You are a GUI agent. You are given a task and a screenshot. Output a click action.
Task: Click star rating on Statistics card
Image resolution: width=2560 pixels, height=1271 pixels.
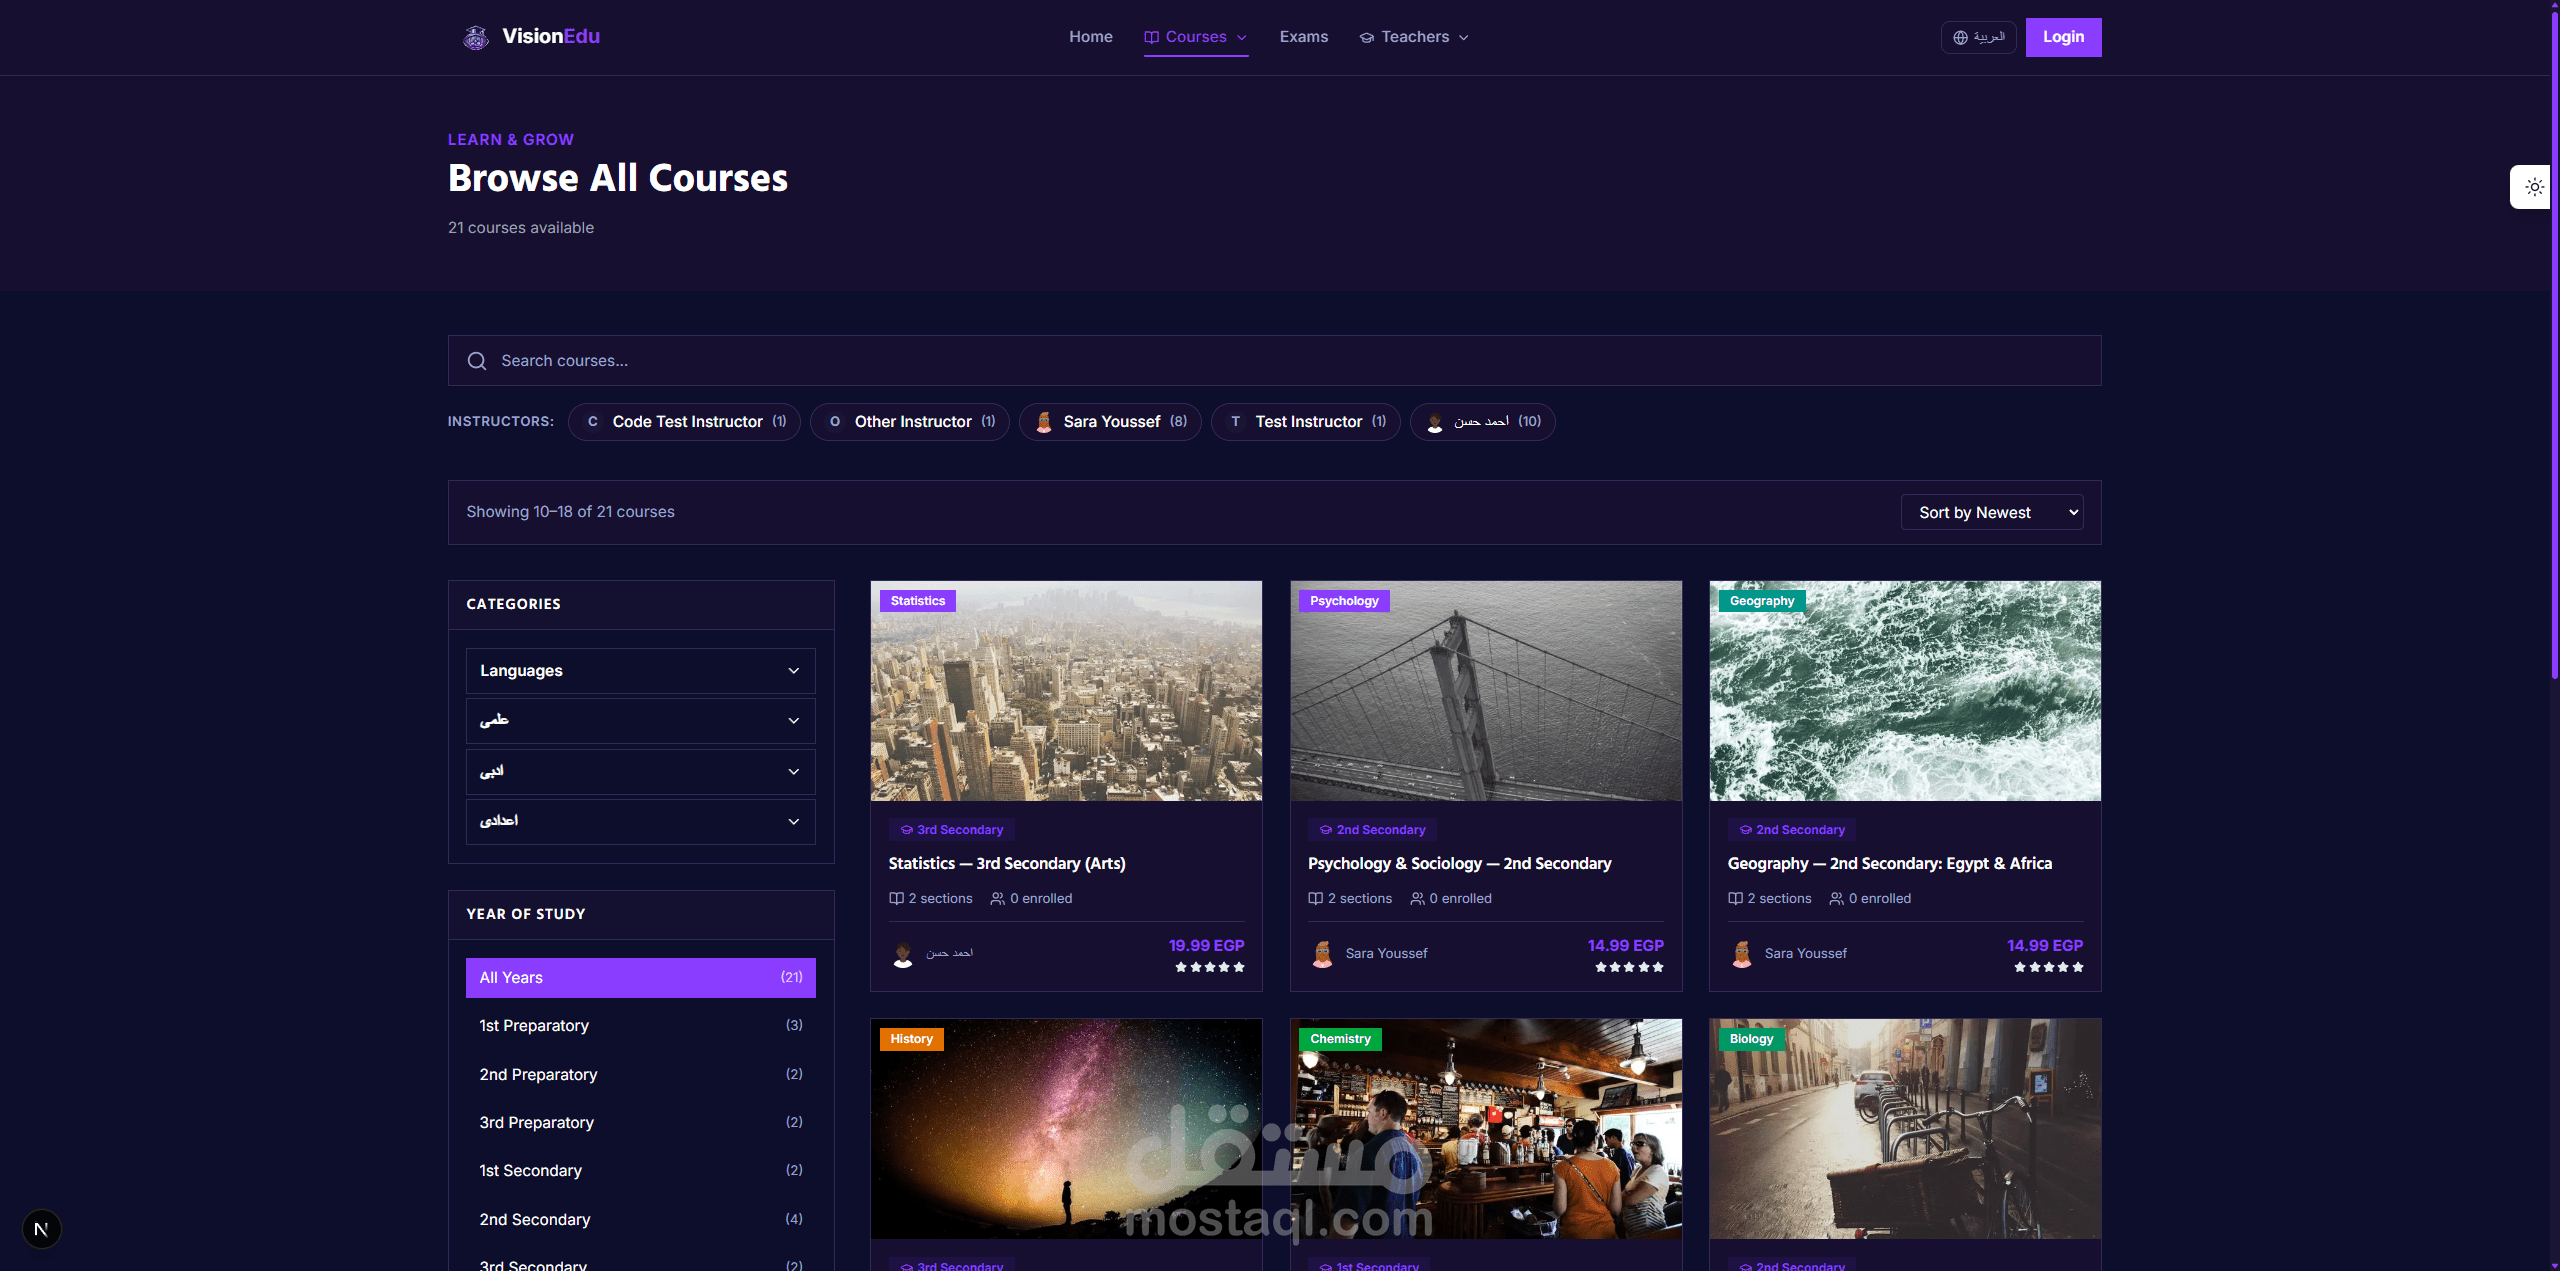(x=1210, y=967)
